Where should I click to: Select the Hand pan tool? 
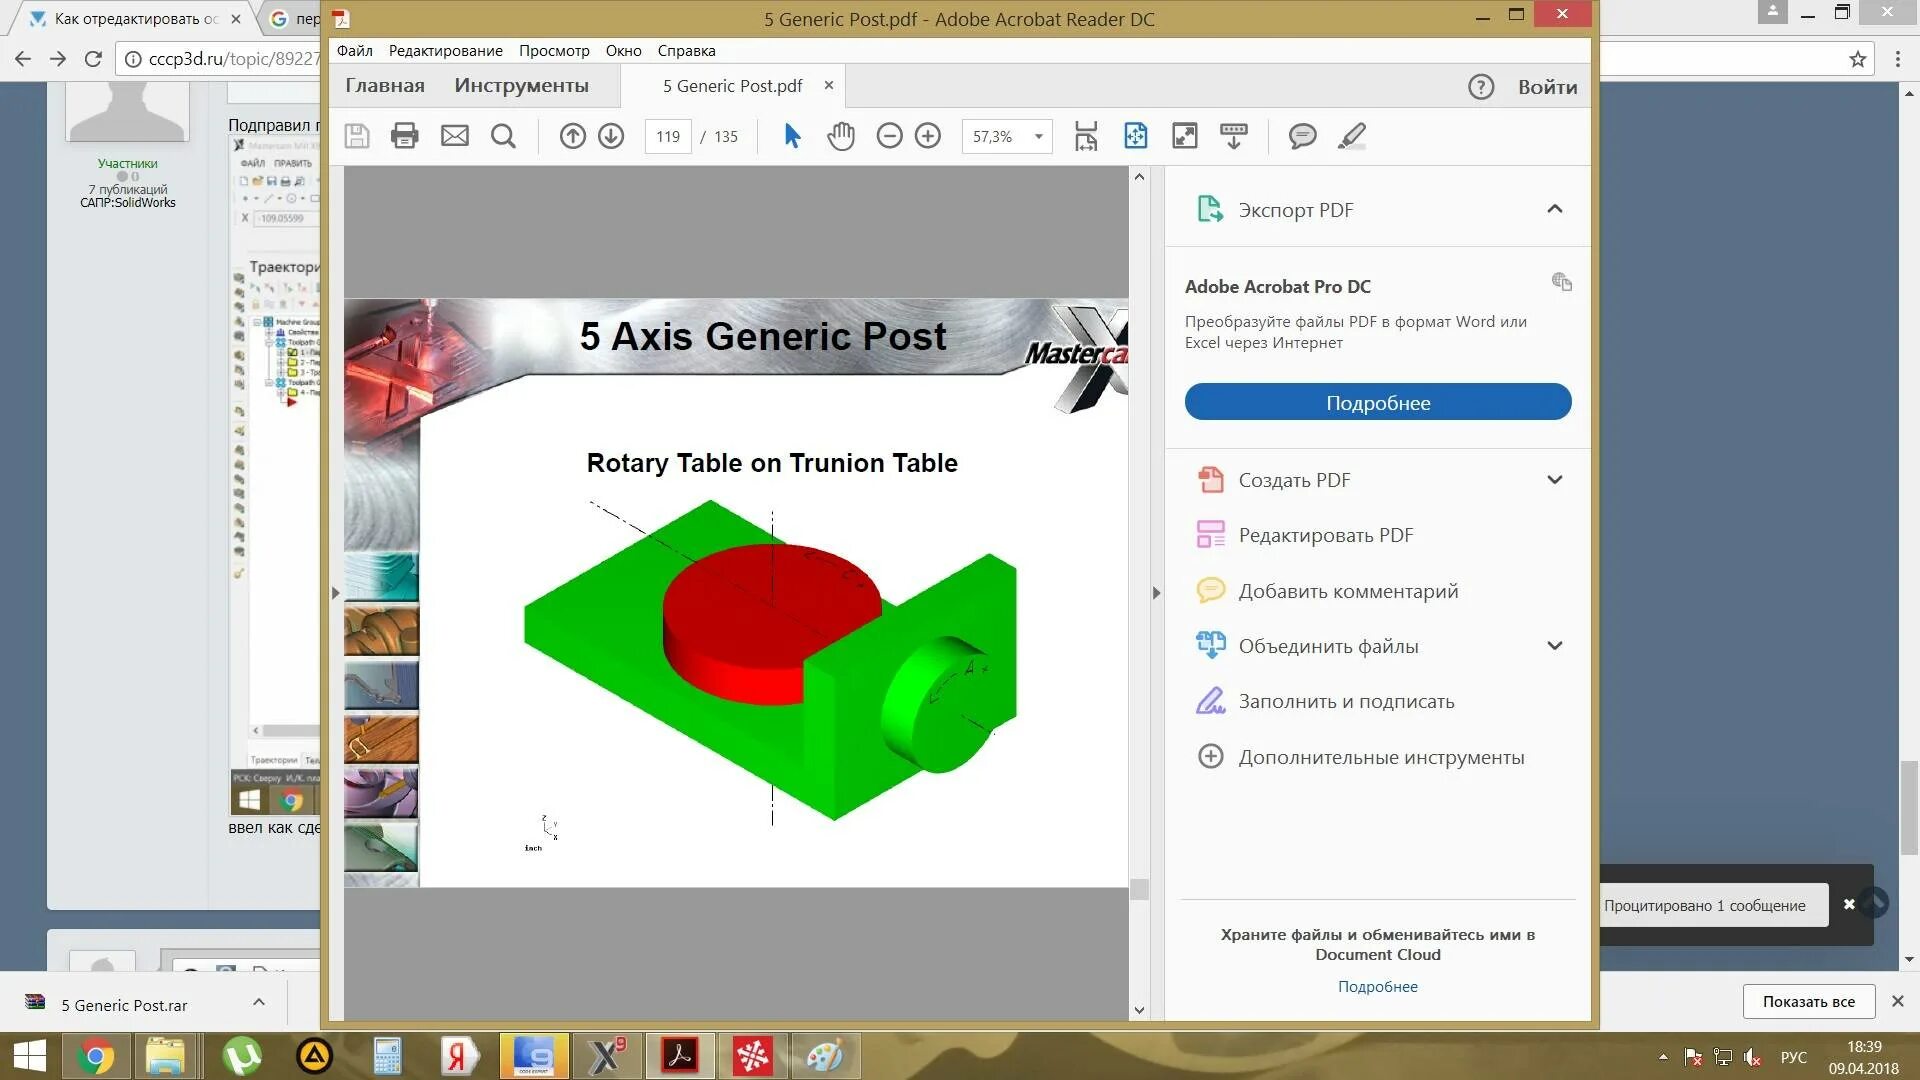[841, 136]
